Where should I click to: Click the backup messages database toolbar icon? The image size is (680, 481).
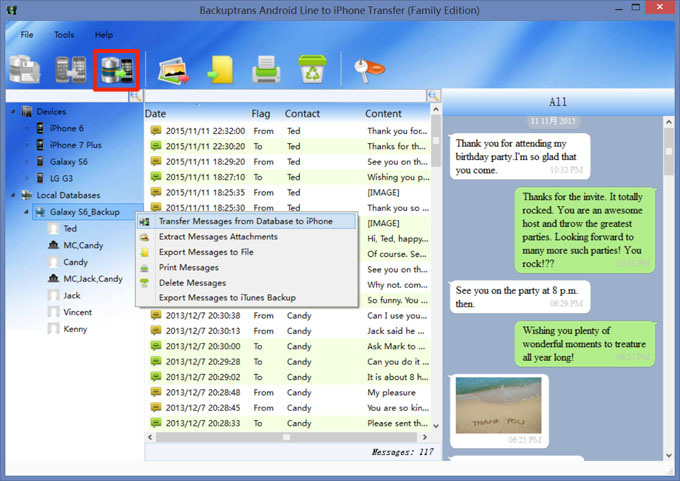pyautogui.click(x=25, y=69)
